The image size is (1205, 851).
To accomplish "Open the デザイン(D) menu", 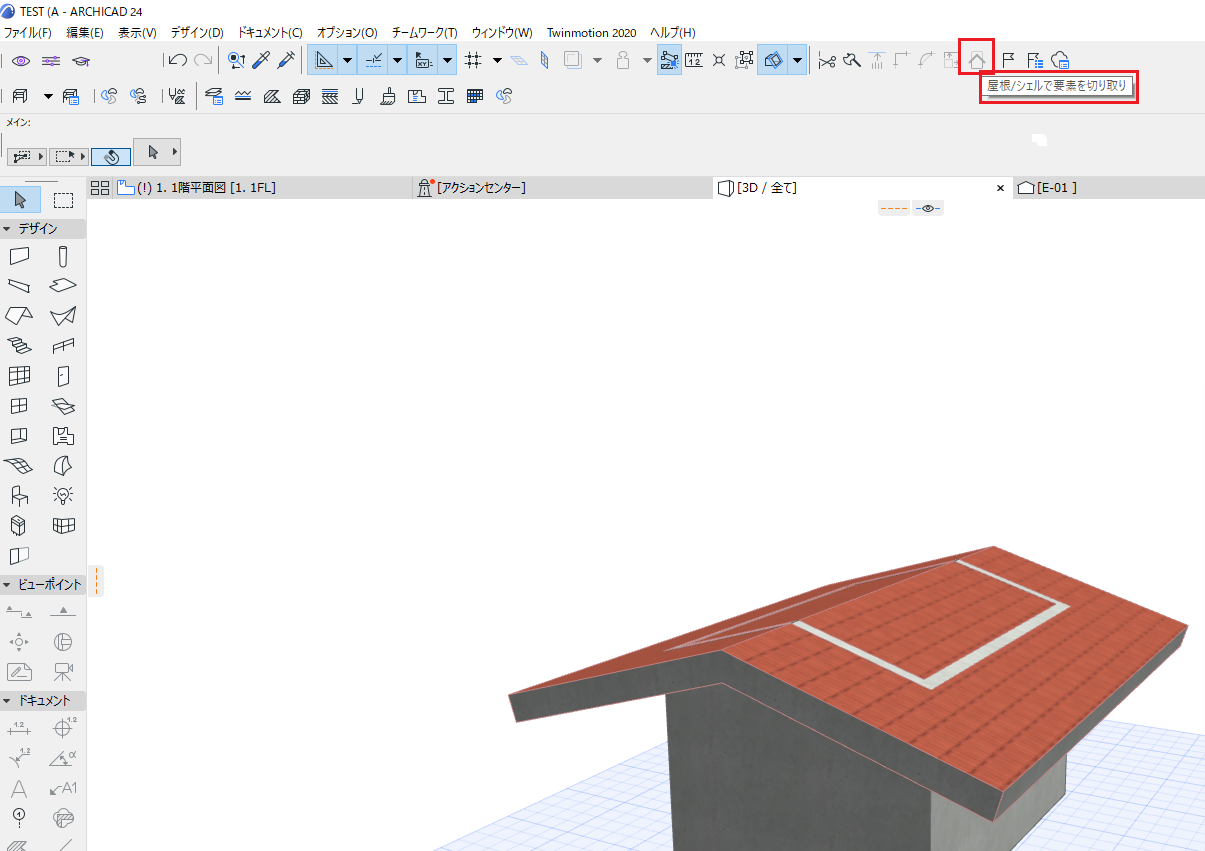I will (x=197, y=33).
